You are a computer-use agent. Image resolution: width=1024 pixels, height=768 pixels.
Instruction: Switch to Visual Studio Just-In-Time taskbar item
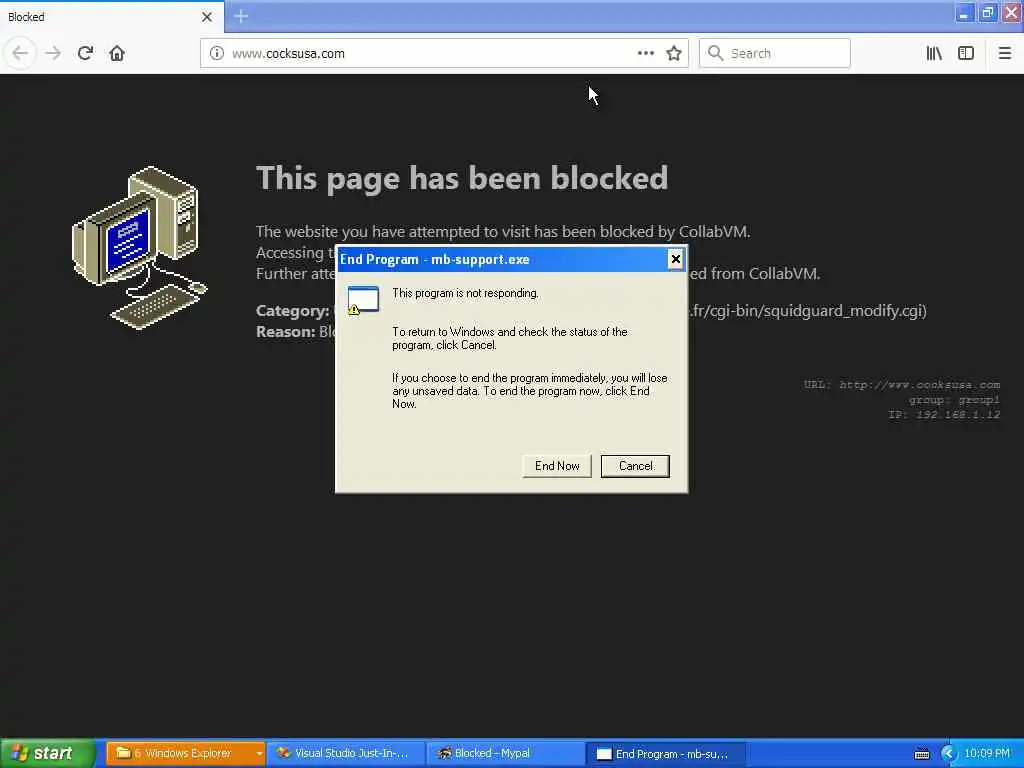[x=346, y=753]
